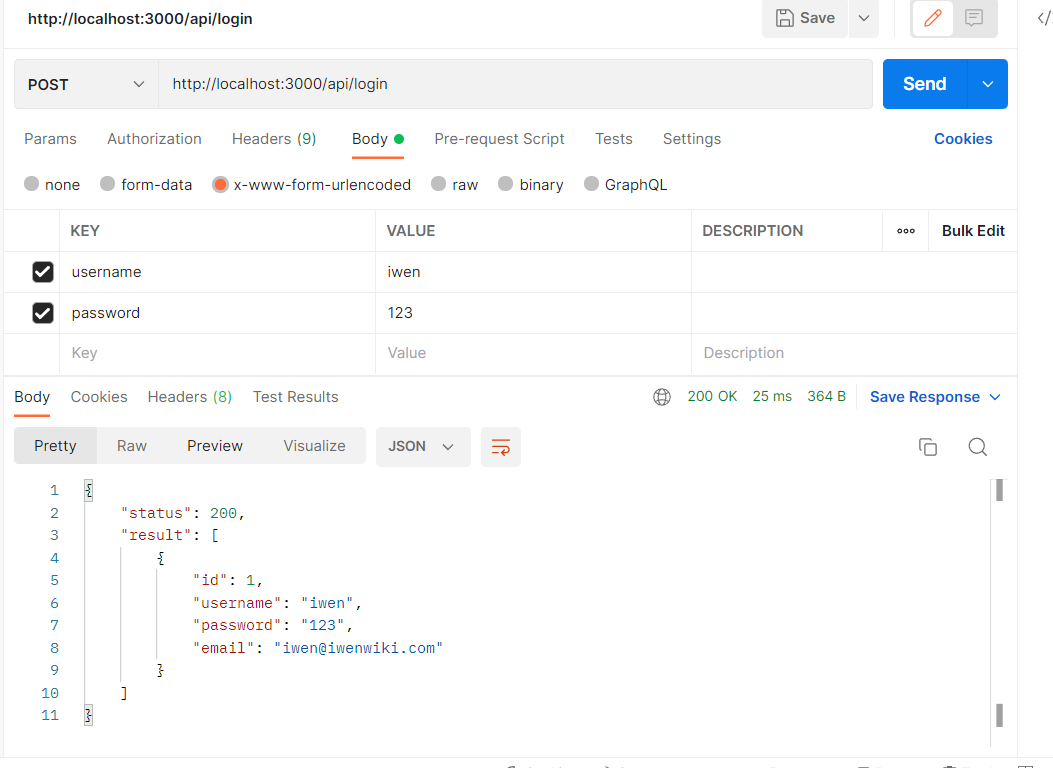Click the network globe icon
1053x768 pixels.
[x=661, y=397]
